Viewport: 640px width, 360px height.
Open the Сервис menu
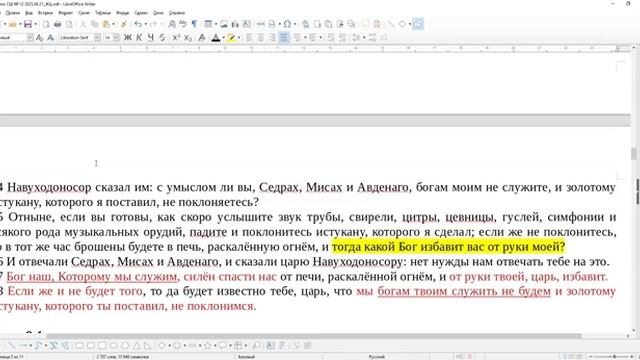click(x=141, y=13)
